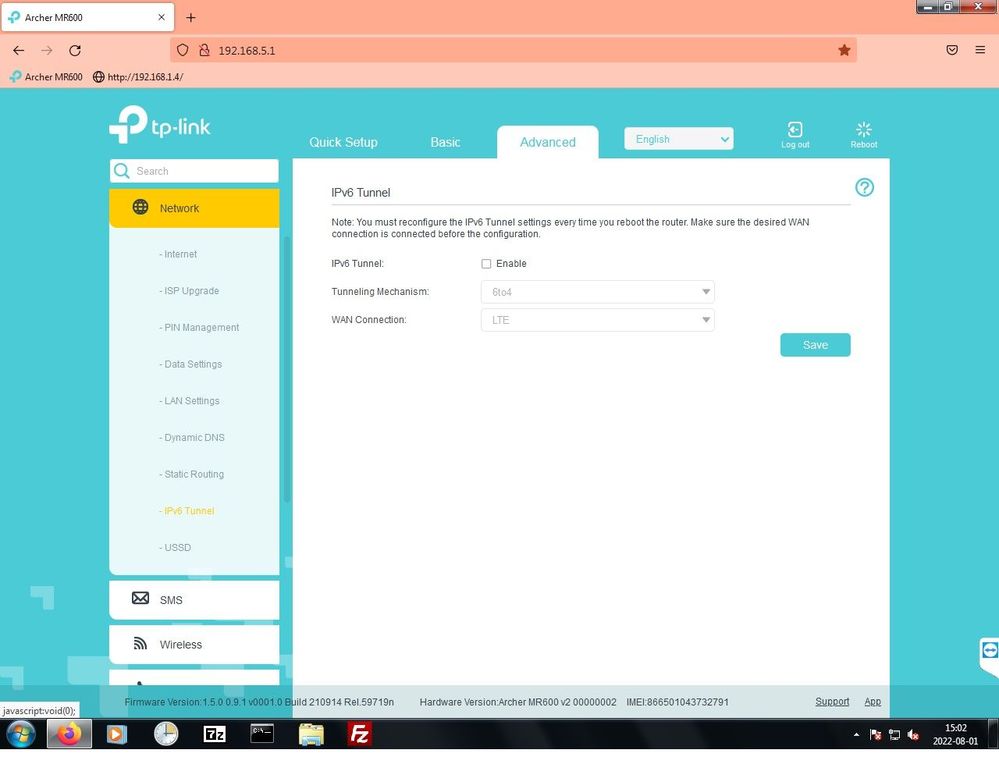The width and height of the screenshot is (999, 771).
Task: Expand the WAN Connection dropdown
Action: click(597, 320)
